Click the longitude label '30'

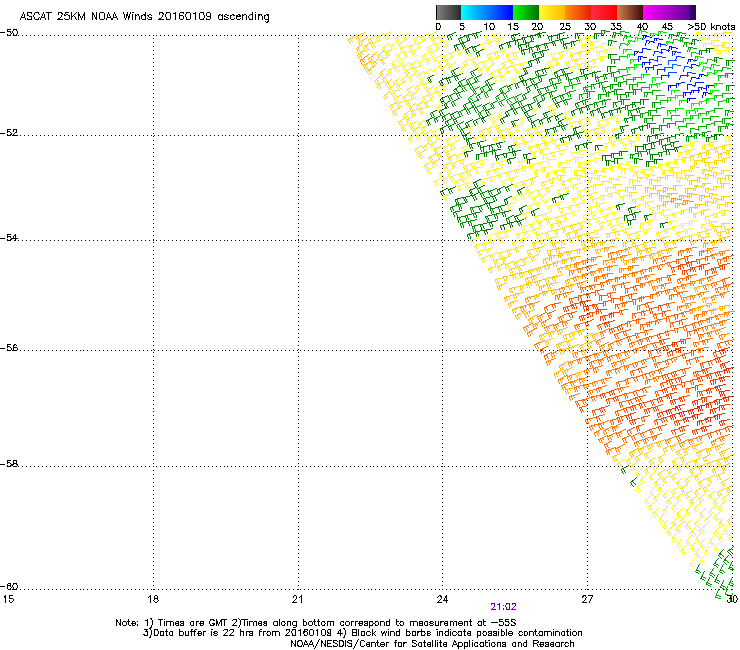(732, 599)
